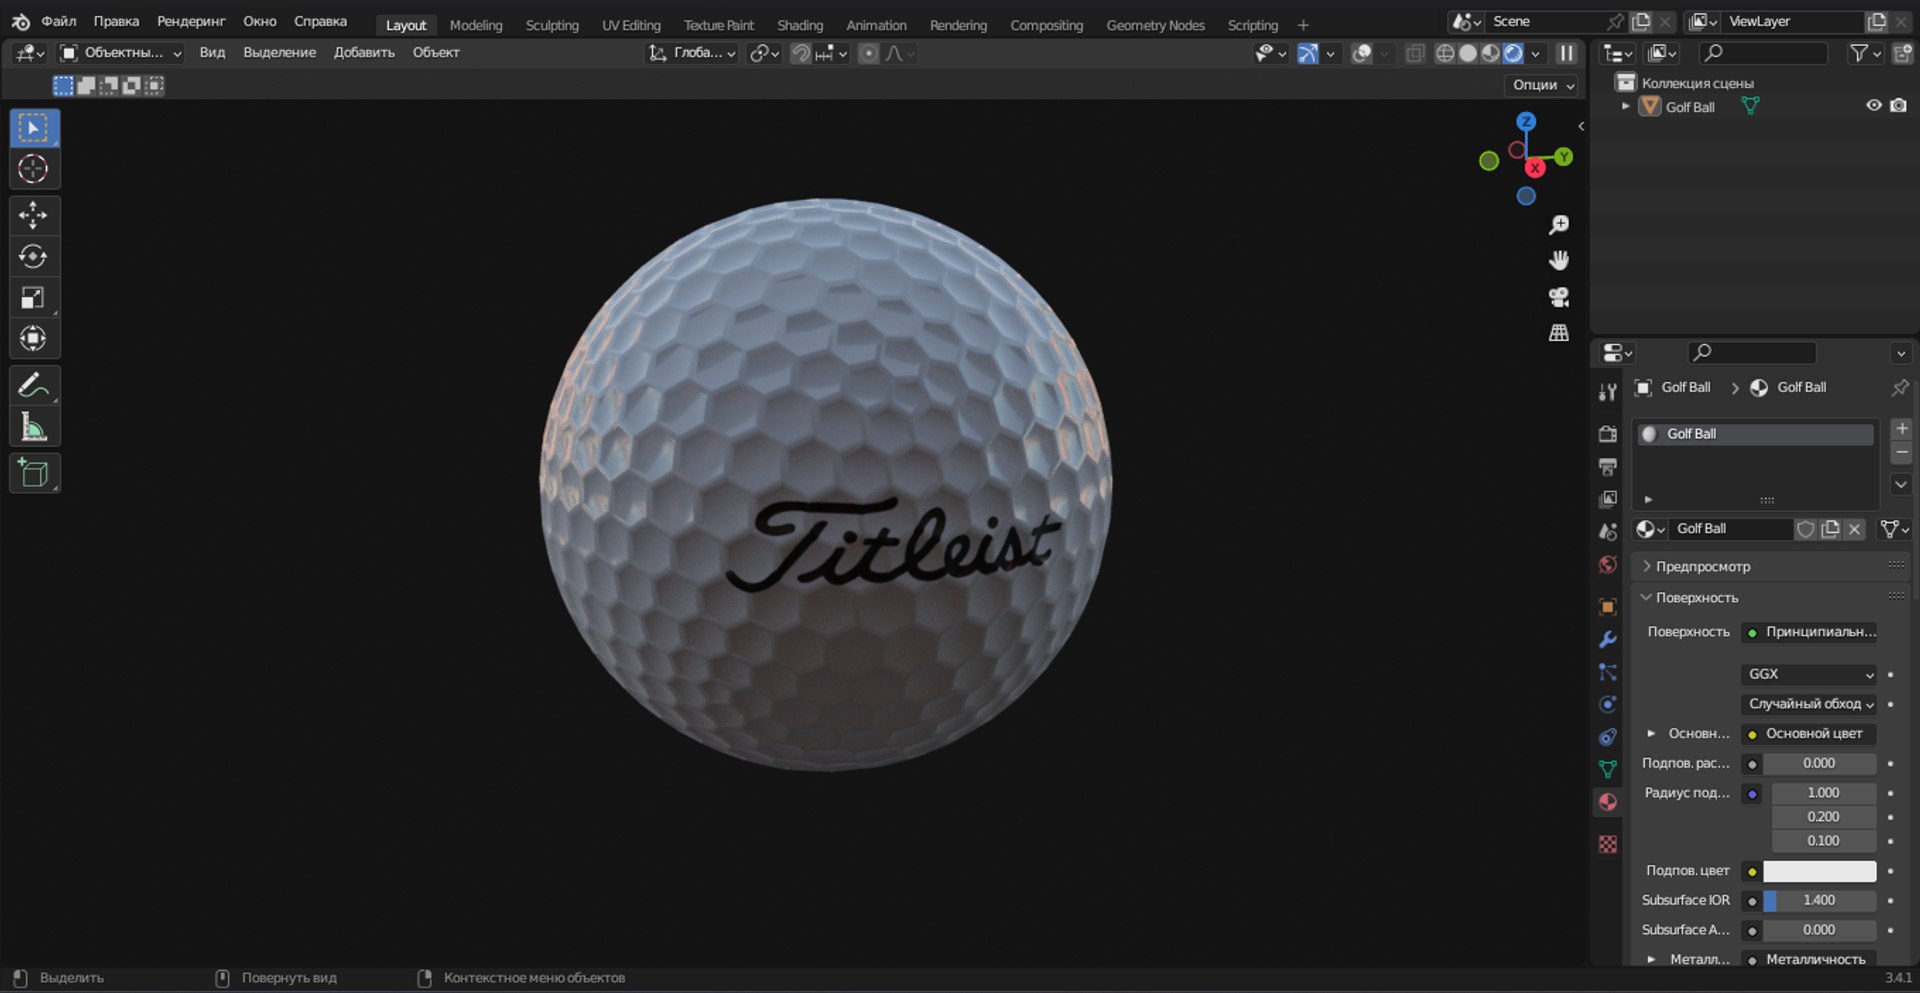
Task: Activate the Move tool
Action: (x=34, y=215)
